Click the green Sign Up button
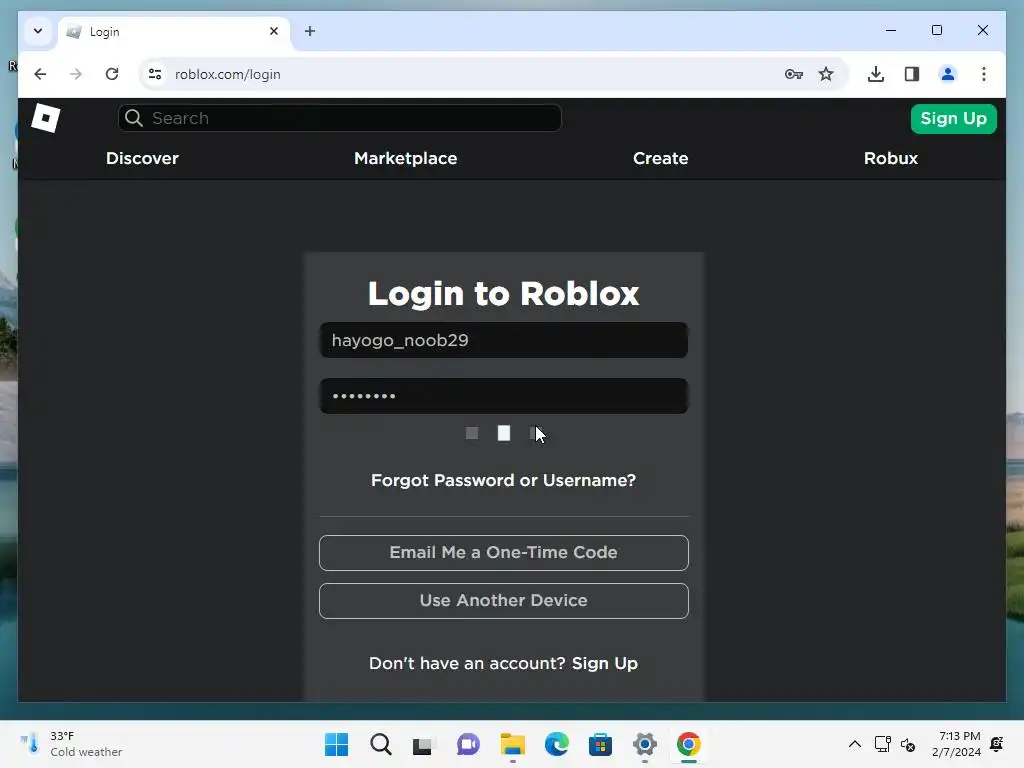Image resolution: width=1024 pixels, height=768 pixels. [953, 119]
